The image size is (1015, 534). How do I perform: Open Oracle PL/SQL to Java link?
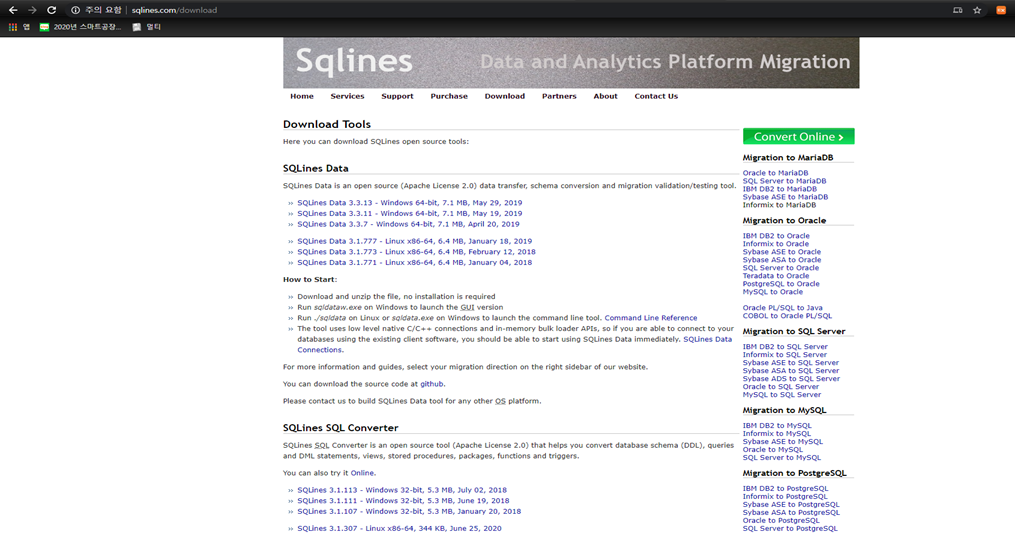click(x=782, y=308)
